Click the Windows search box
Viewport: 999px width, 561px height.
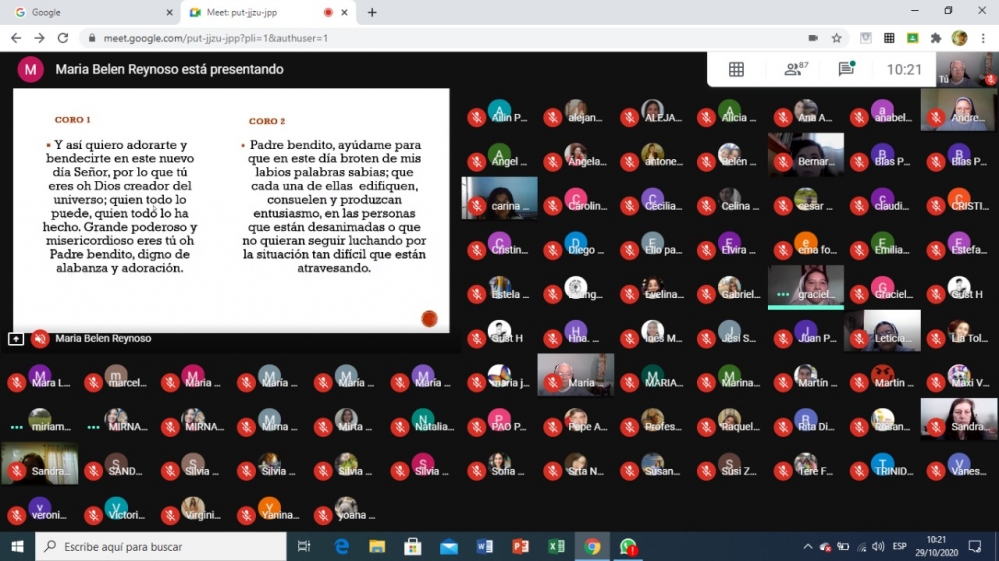coord(160,547)
